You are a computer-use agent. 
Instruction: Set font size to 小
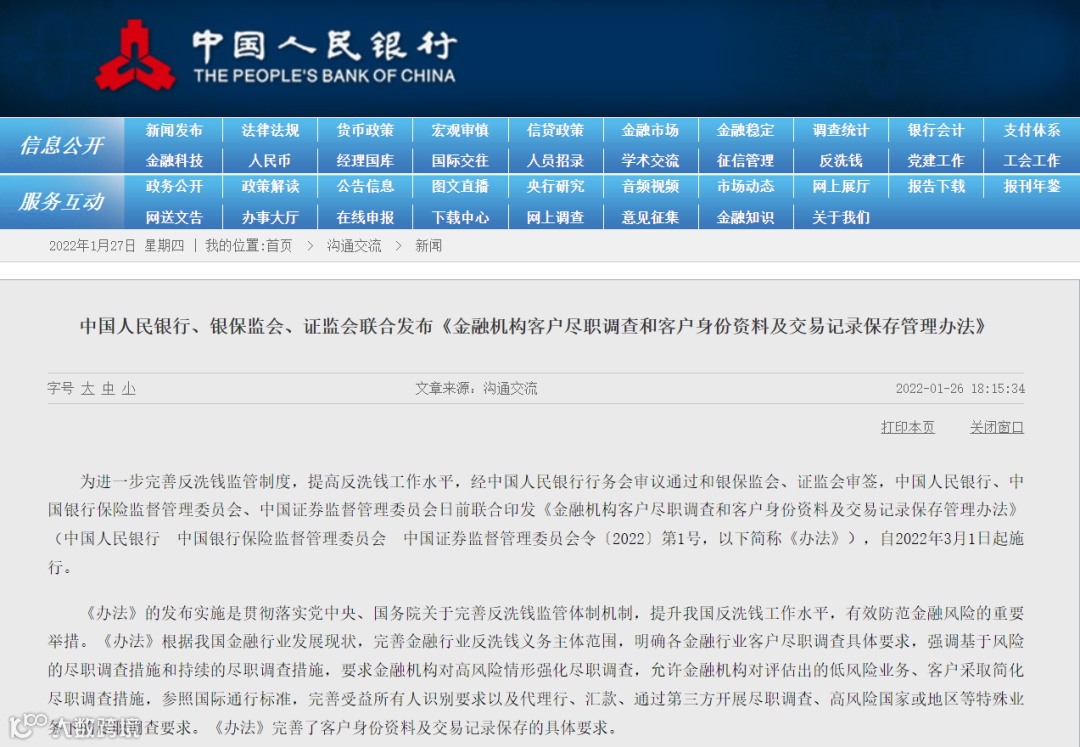(x=129, y=388)
